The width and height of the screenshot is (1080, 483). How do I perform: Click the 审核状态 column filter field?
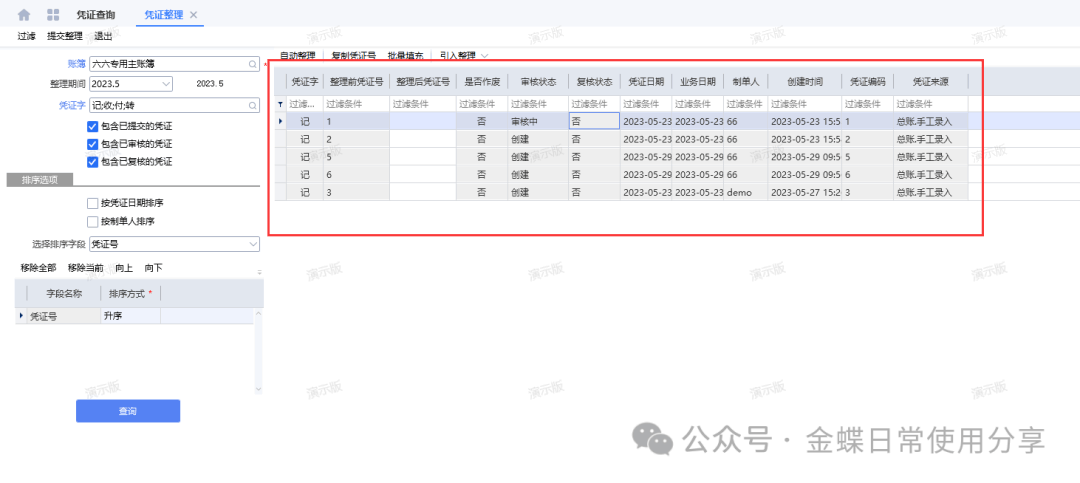tap(536, 104)
